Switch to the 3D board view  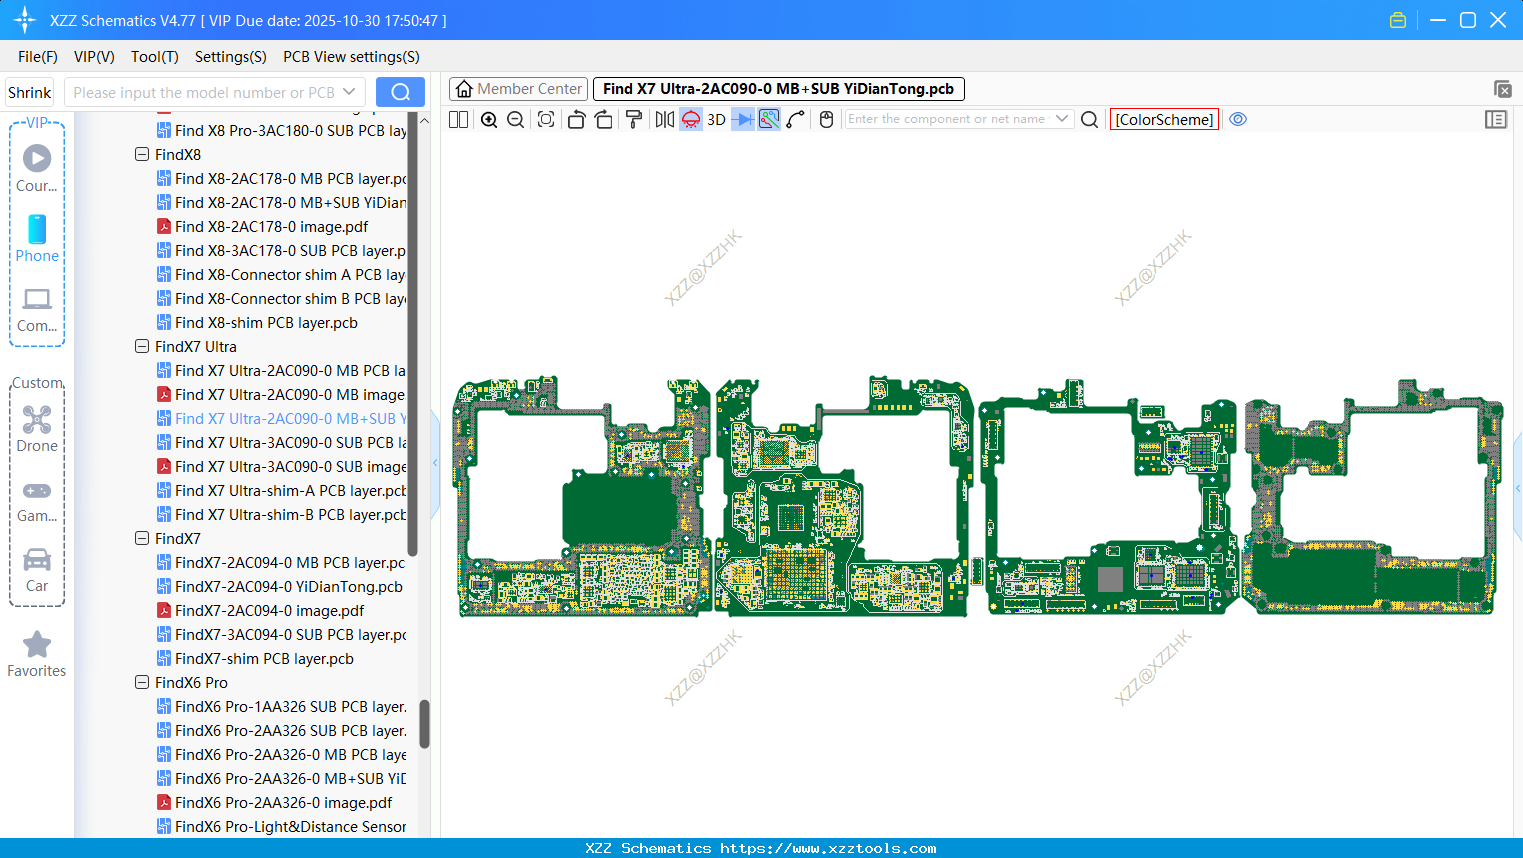(716, 120)
